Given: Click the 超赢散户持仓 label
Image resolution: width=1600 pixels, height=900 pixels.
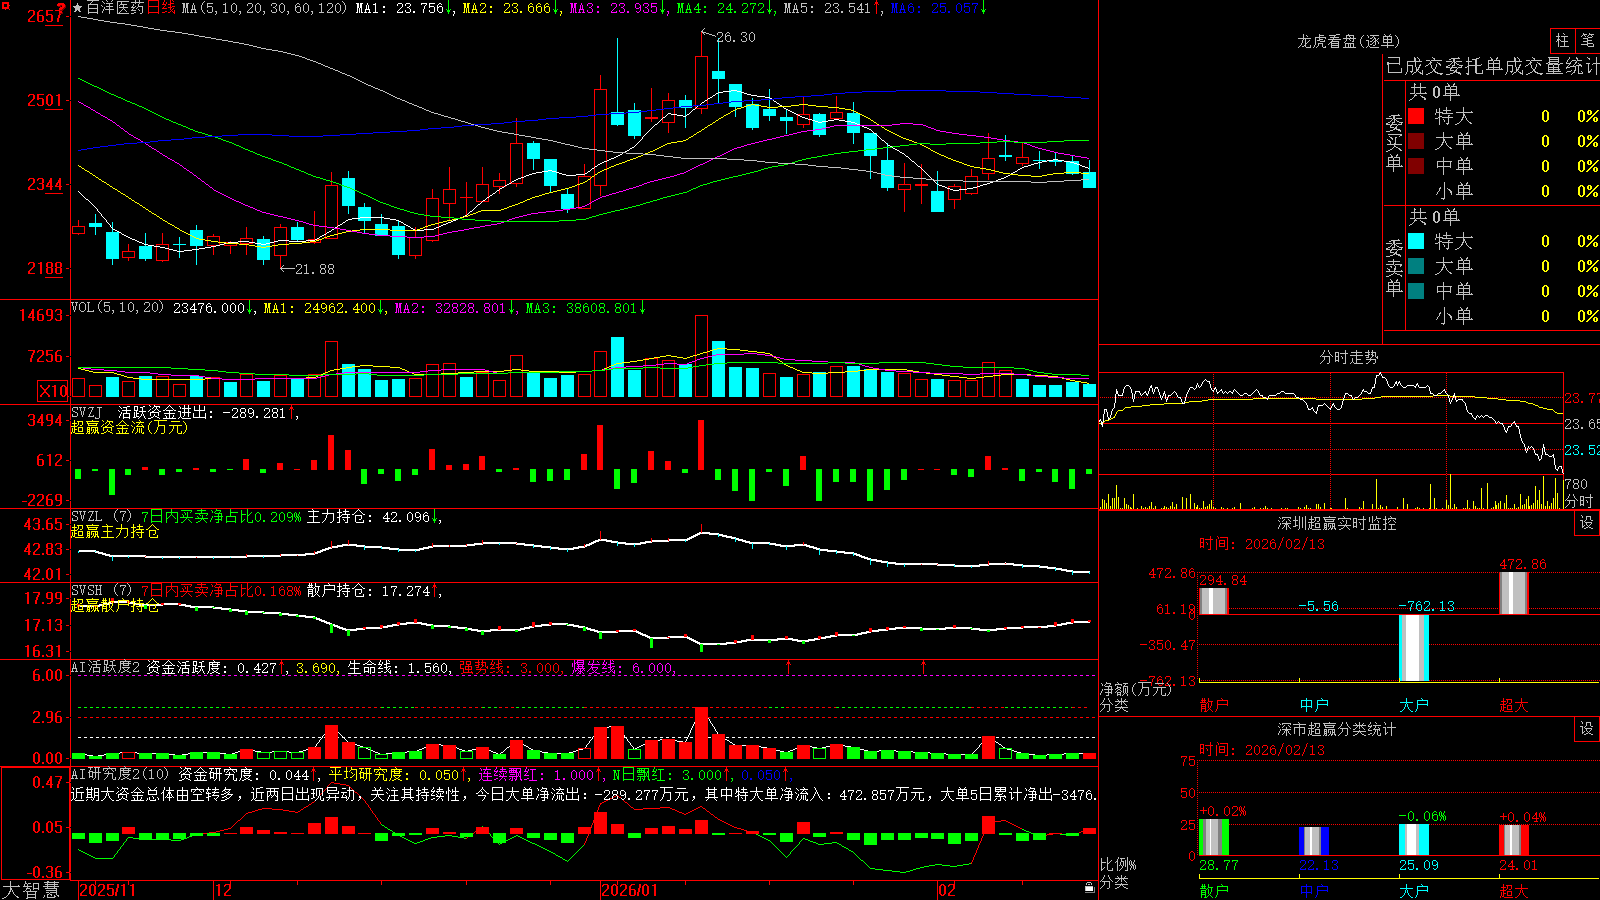Looking at the screenshot, I should tap(115, 605).
